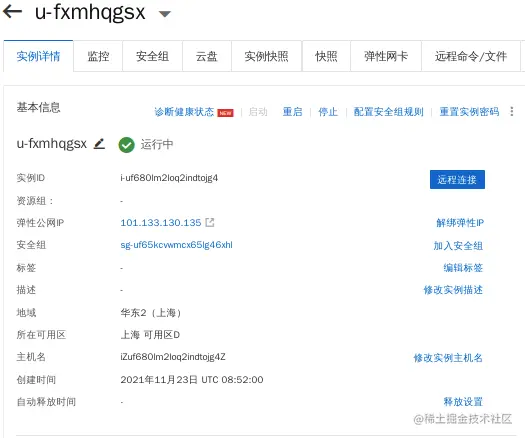Screen dimensions: 525x438
Task: Click 加入安全组 link
Action: pos(458,246)
